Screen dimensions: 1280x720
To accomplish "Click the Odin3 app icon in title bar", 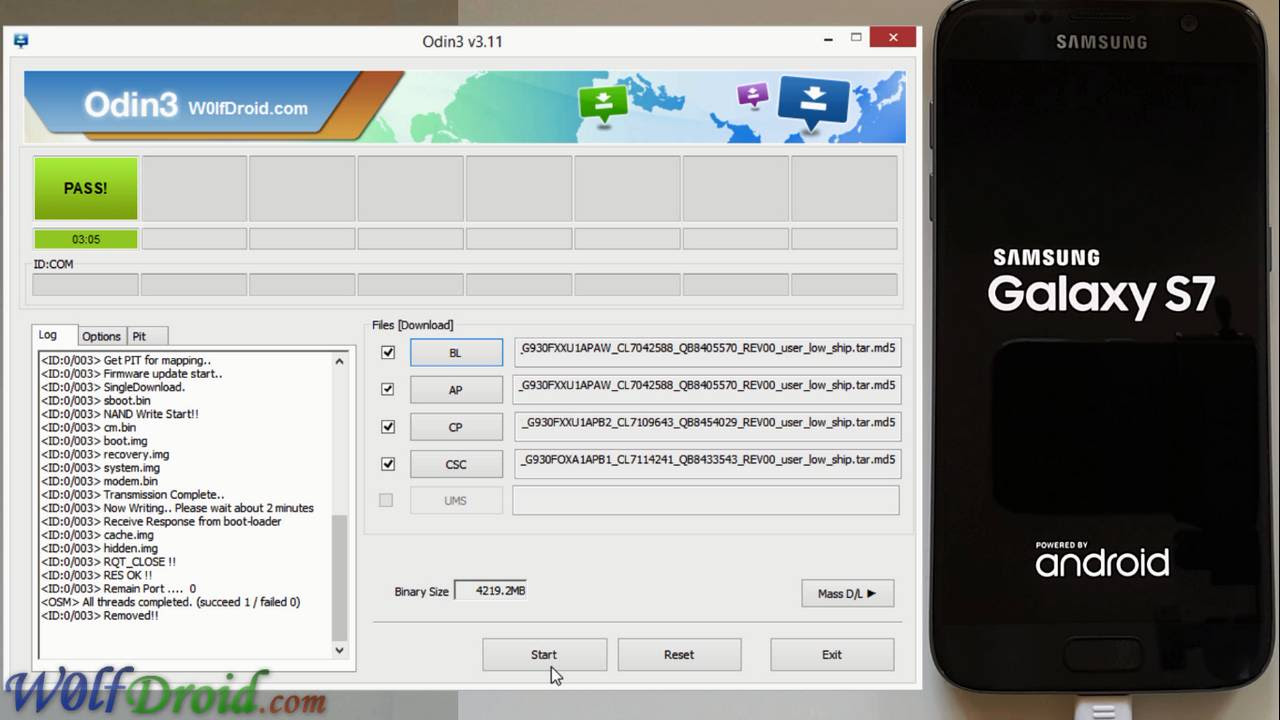I will click(20, 41).
